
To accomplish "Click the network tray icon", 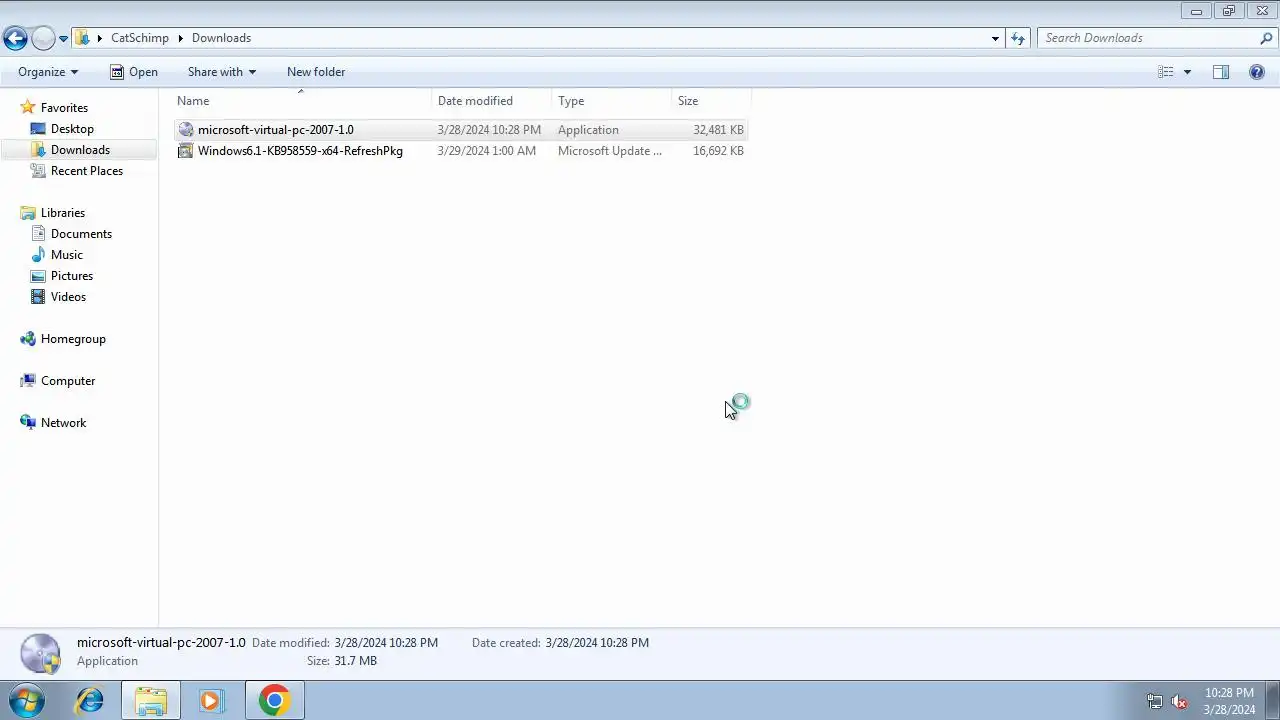I will coord(1155,702).
